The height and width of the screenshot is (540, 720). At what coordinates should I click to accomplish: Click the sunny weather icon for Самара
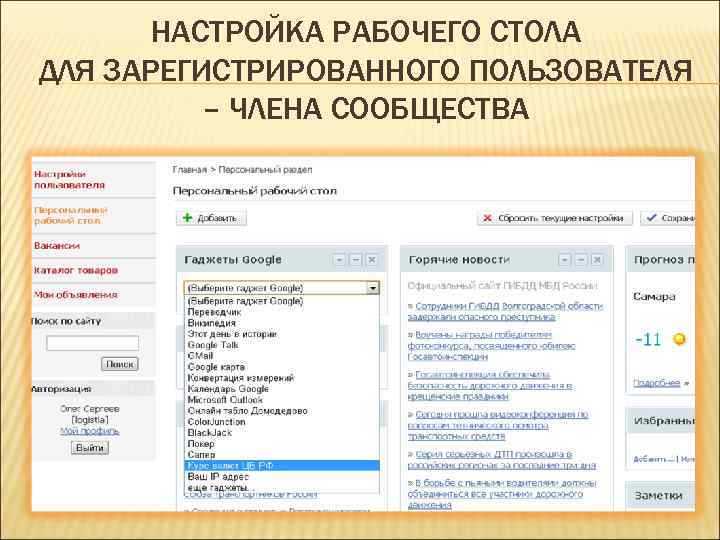tap(679, 339)
